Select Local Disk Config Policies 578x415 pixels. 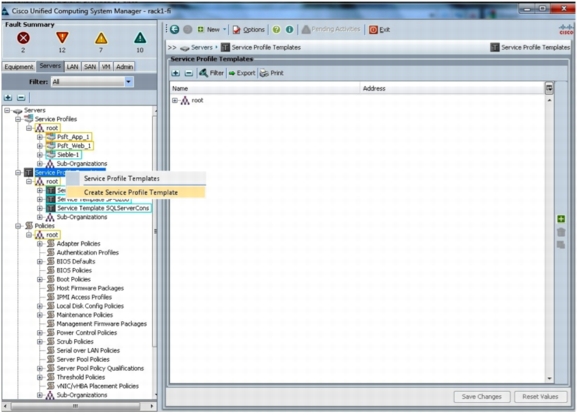(90, 306)
